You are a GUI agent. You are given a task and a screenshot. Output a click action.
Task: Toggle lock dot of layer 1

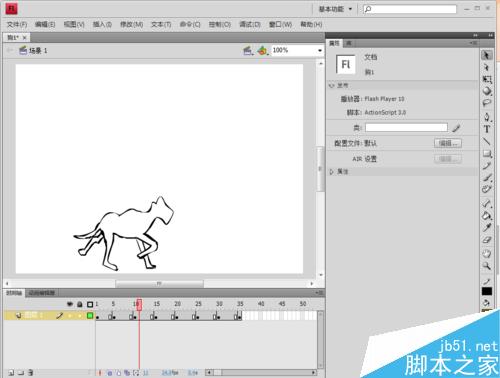click(80, 315)
